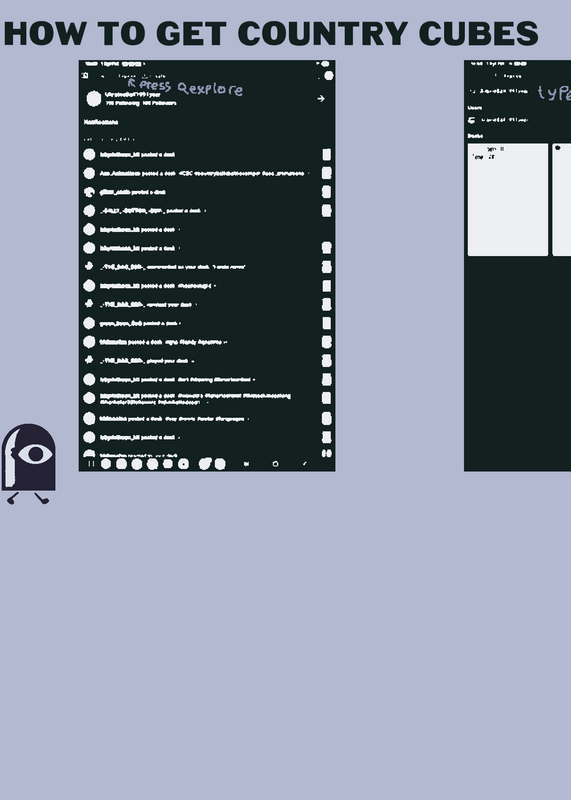Click the first circular dock app icon
Screen dimensions: 571x800
click(x=106, y=464)
